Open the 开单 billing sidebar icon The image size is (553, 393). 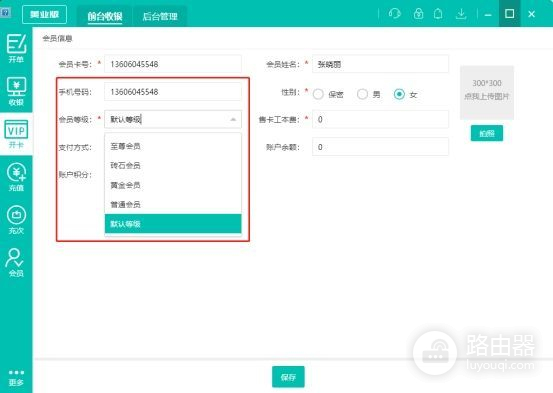[16, 48]
